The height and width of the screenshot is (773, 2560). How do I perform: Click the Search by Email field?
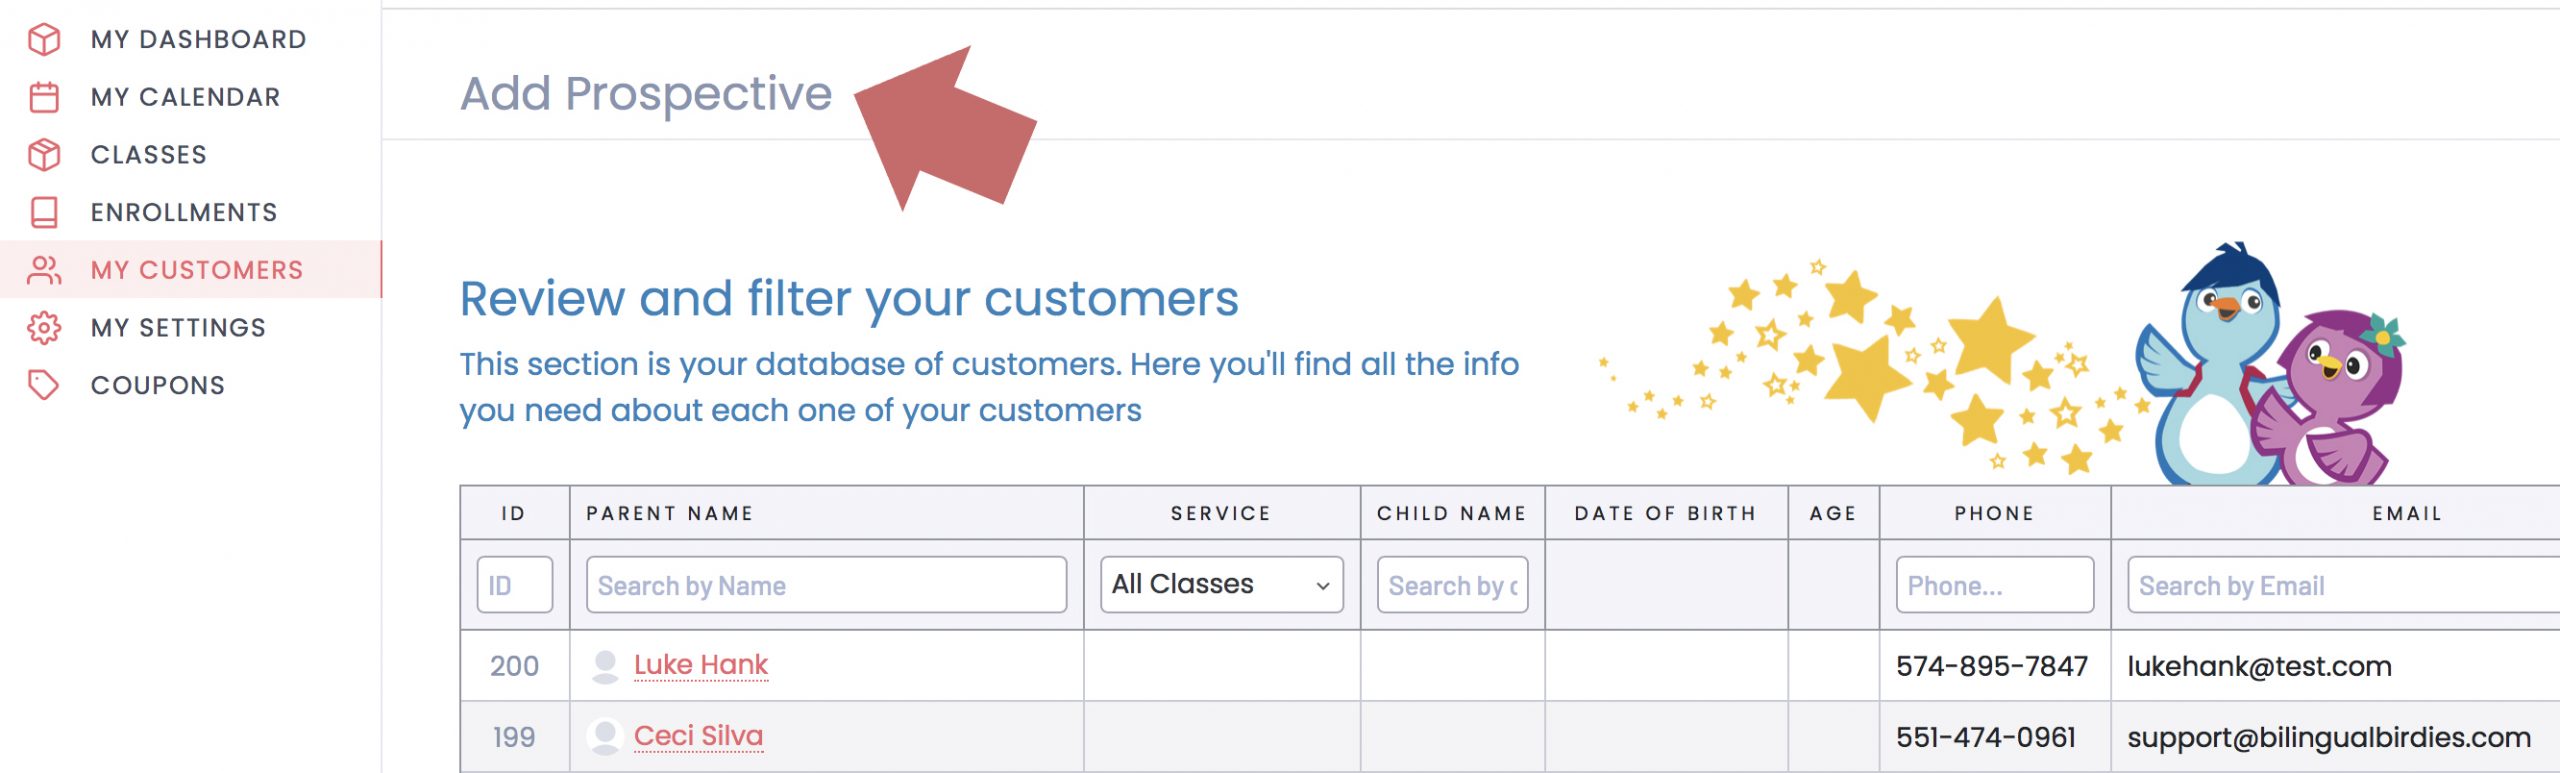pos(2343,585)
